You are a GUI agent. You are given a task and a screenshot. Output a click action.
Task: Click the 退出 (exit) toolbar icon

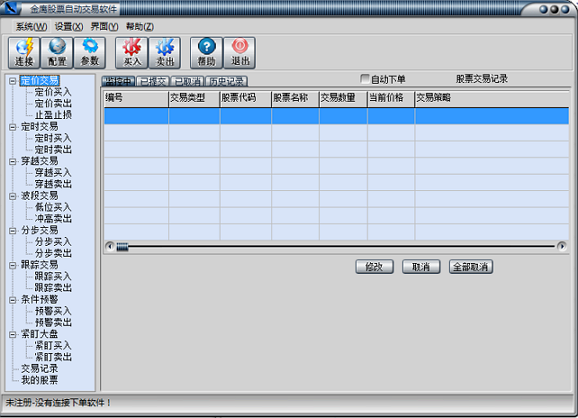point(240,53)
